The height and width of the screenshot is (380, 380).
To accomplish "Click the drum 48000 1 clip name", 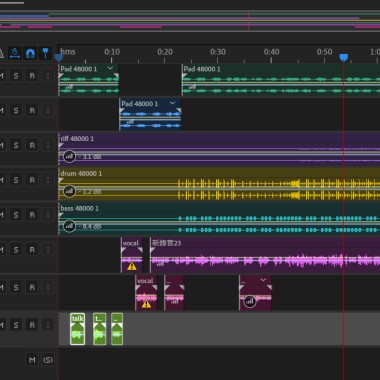I will pyautogui.click(x=81, y=173).
